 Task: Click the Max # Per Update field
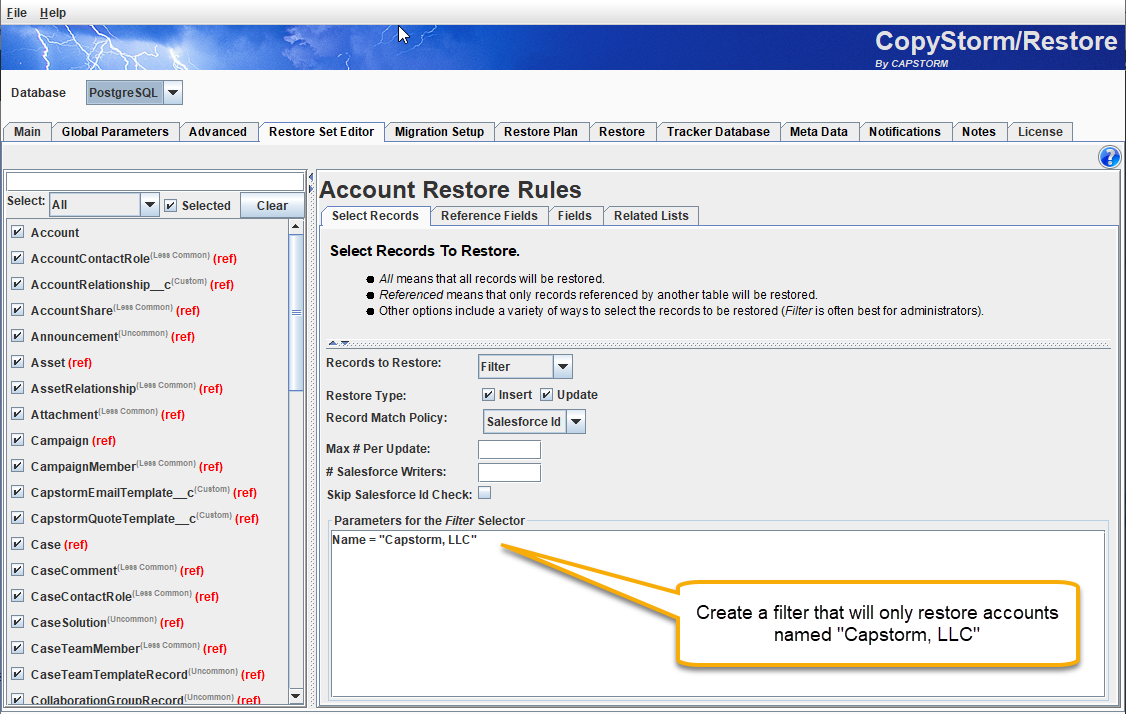click(x=509, y=449)
